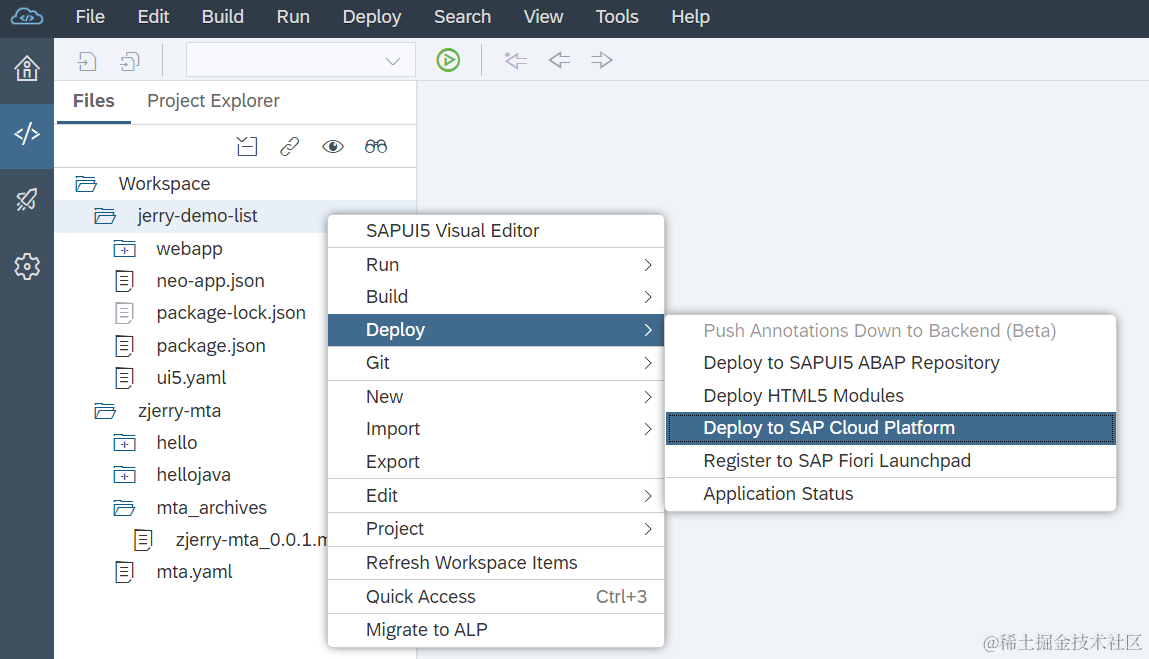Toggle the eye show hidden files icon
Viewport: 1149px width, 659px height.
pos(333,147)
